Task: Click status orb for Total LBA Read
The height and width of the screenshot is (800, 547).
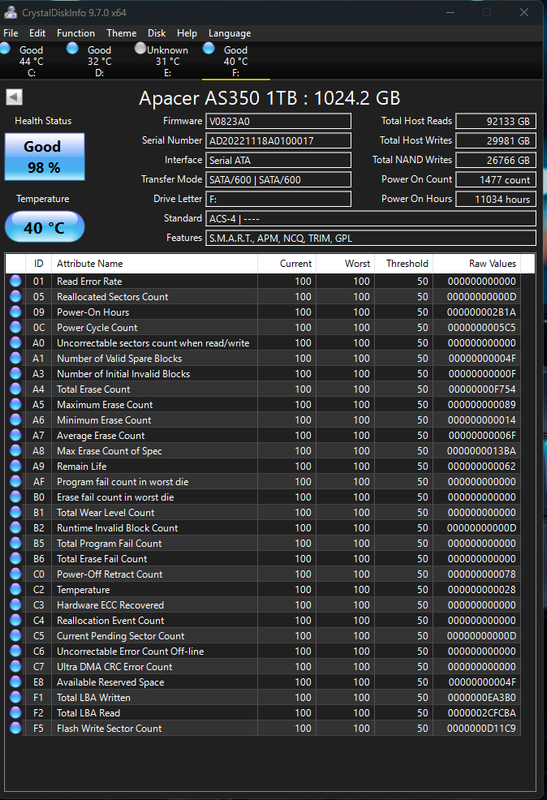Action: click(x=16, y=713)
